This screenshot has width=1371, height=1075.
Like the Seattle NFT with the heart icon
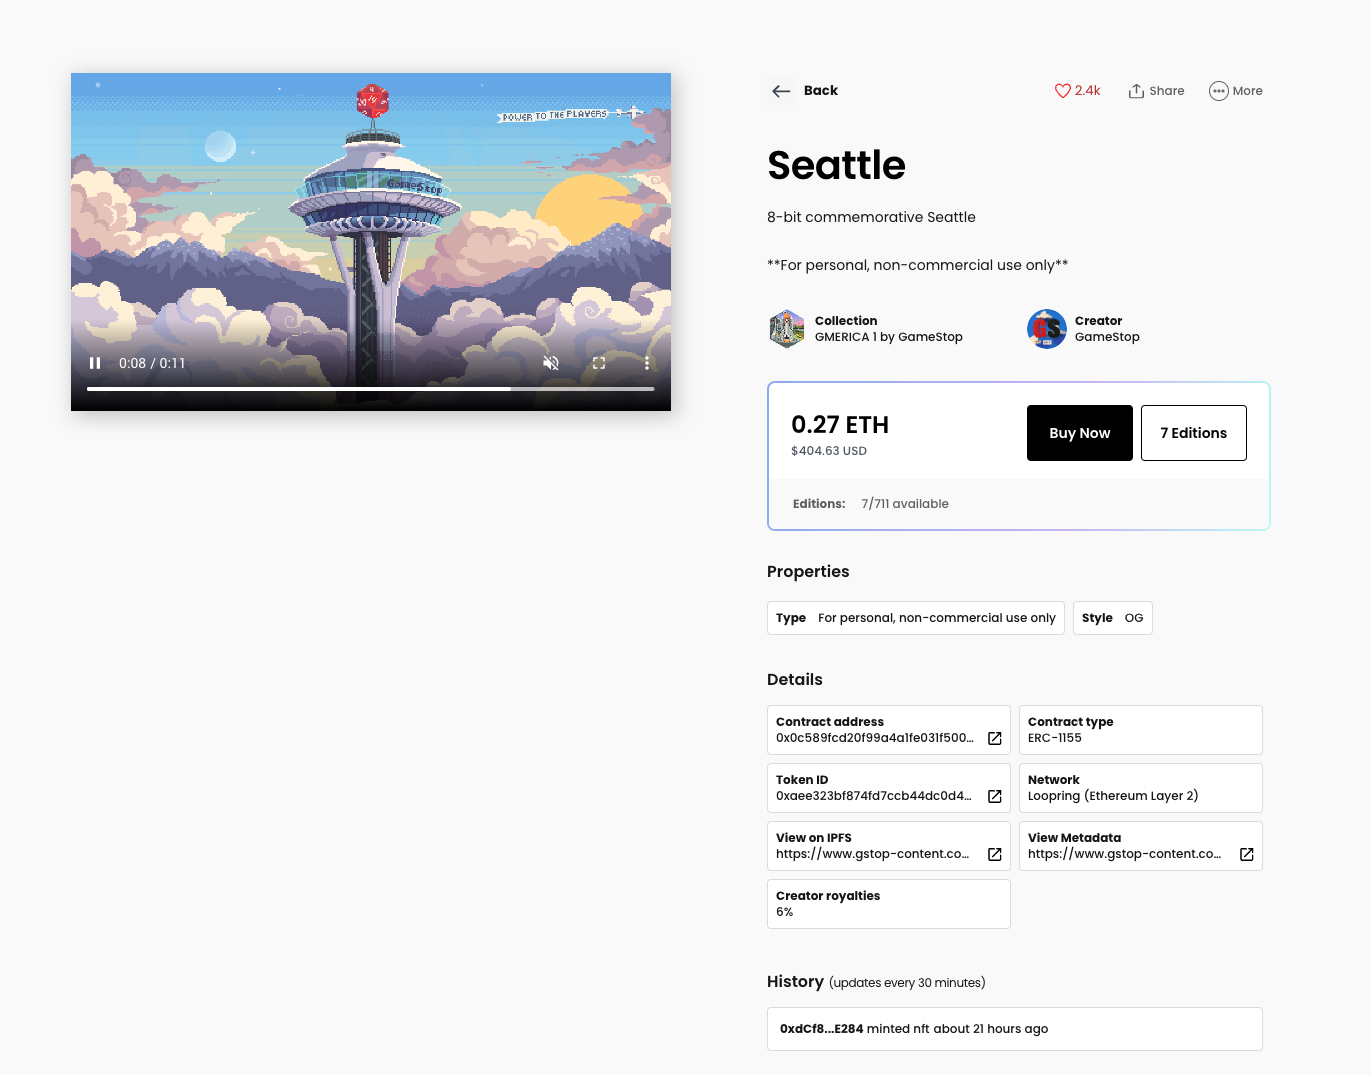coord(1062,90)
